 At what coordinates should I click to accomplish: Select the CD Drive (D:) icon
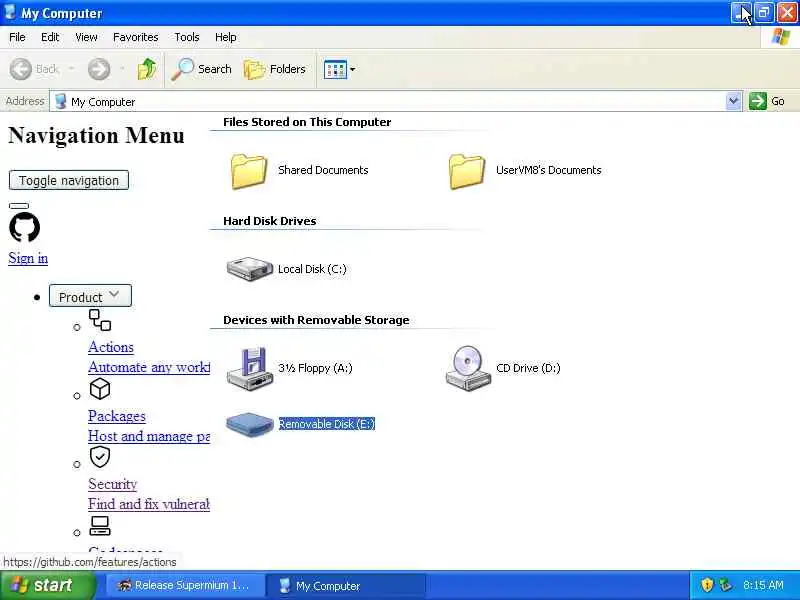point(468,368)
